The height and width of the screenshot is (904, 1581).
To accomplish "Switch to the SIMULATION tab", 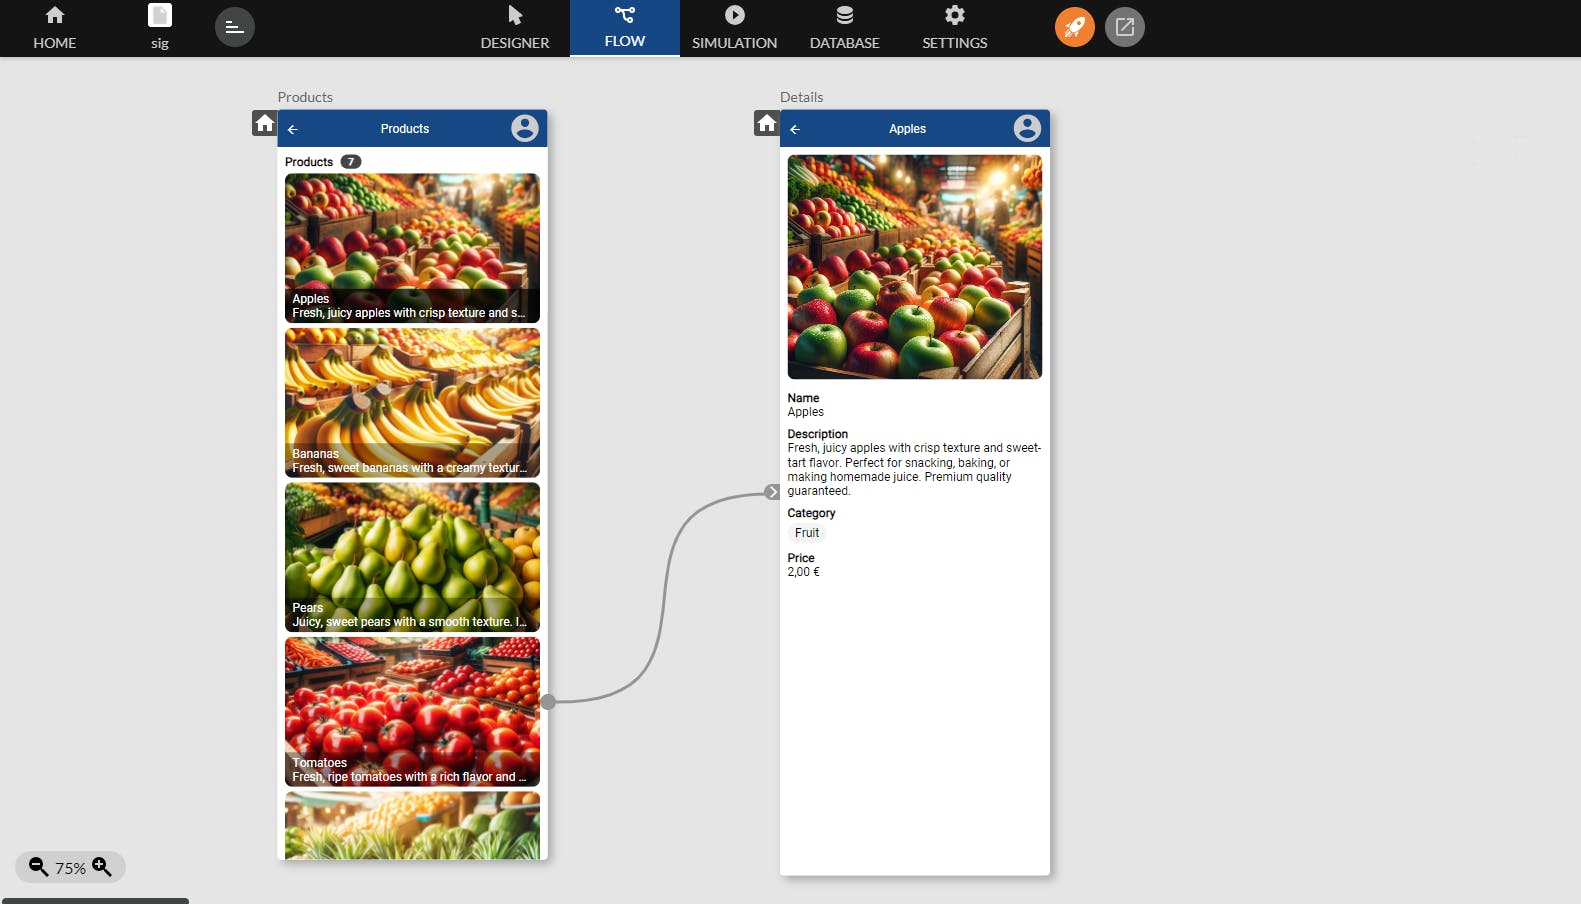I will click(x=735, y=28).
